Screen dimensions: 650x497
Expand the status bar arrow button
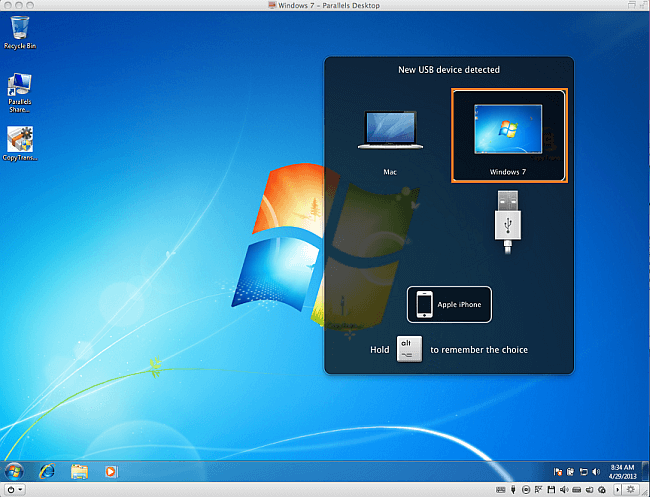coord(617,490)
